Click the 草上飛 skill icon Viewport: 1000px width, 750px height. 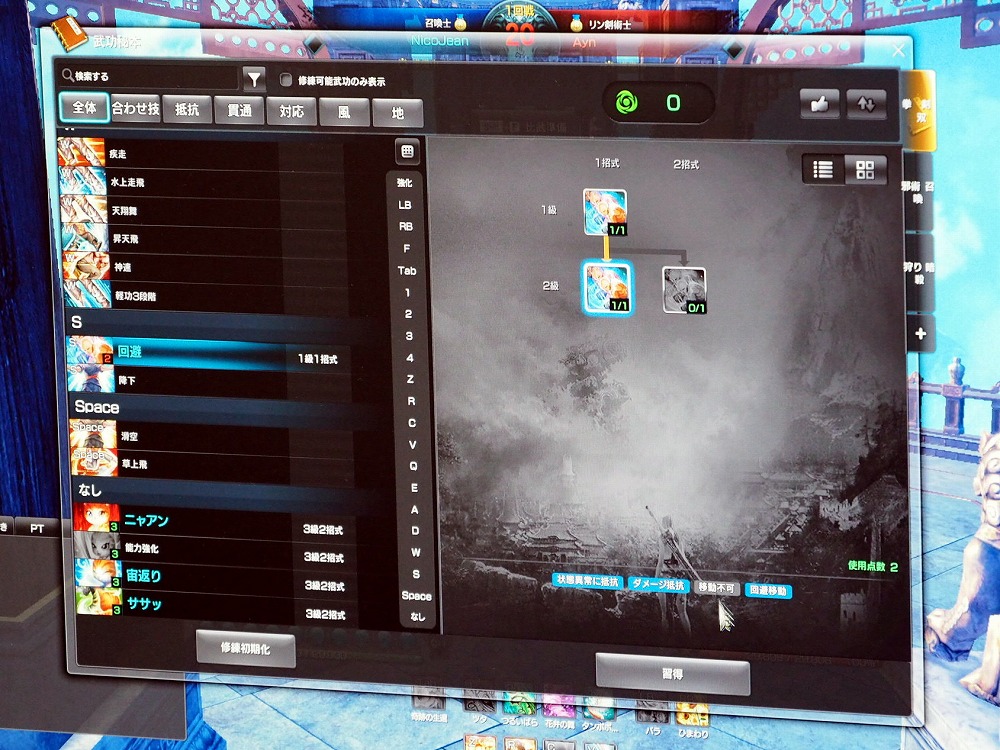tap(95, 462)
